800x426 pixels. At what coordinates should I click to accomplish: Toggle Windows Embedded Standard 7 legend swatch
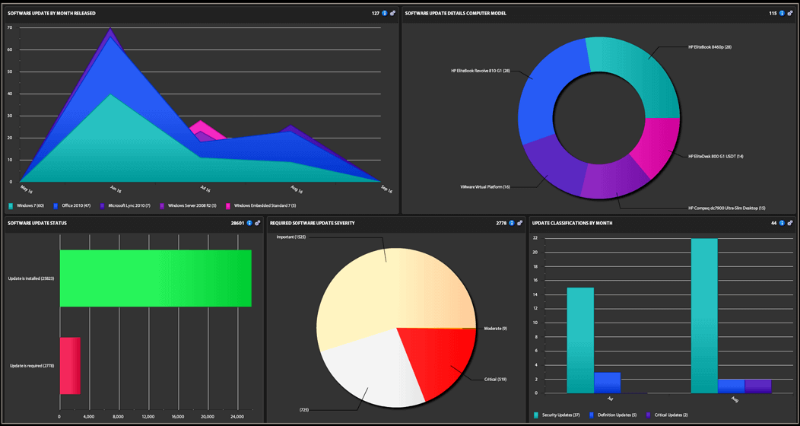[228, 206]
